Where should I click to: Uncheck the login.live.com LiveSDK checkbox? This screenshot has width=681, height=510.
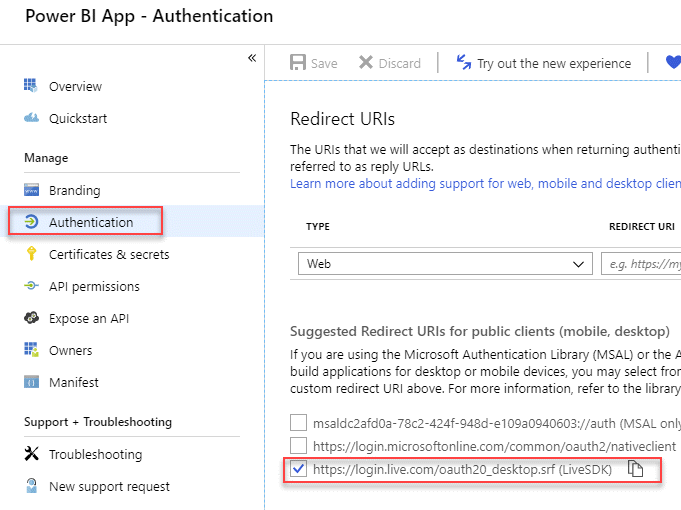(298, 469)
